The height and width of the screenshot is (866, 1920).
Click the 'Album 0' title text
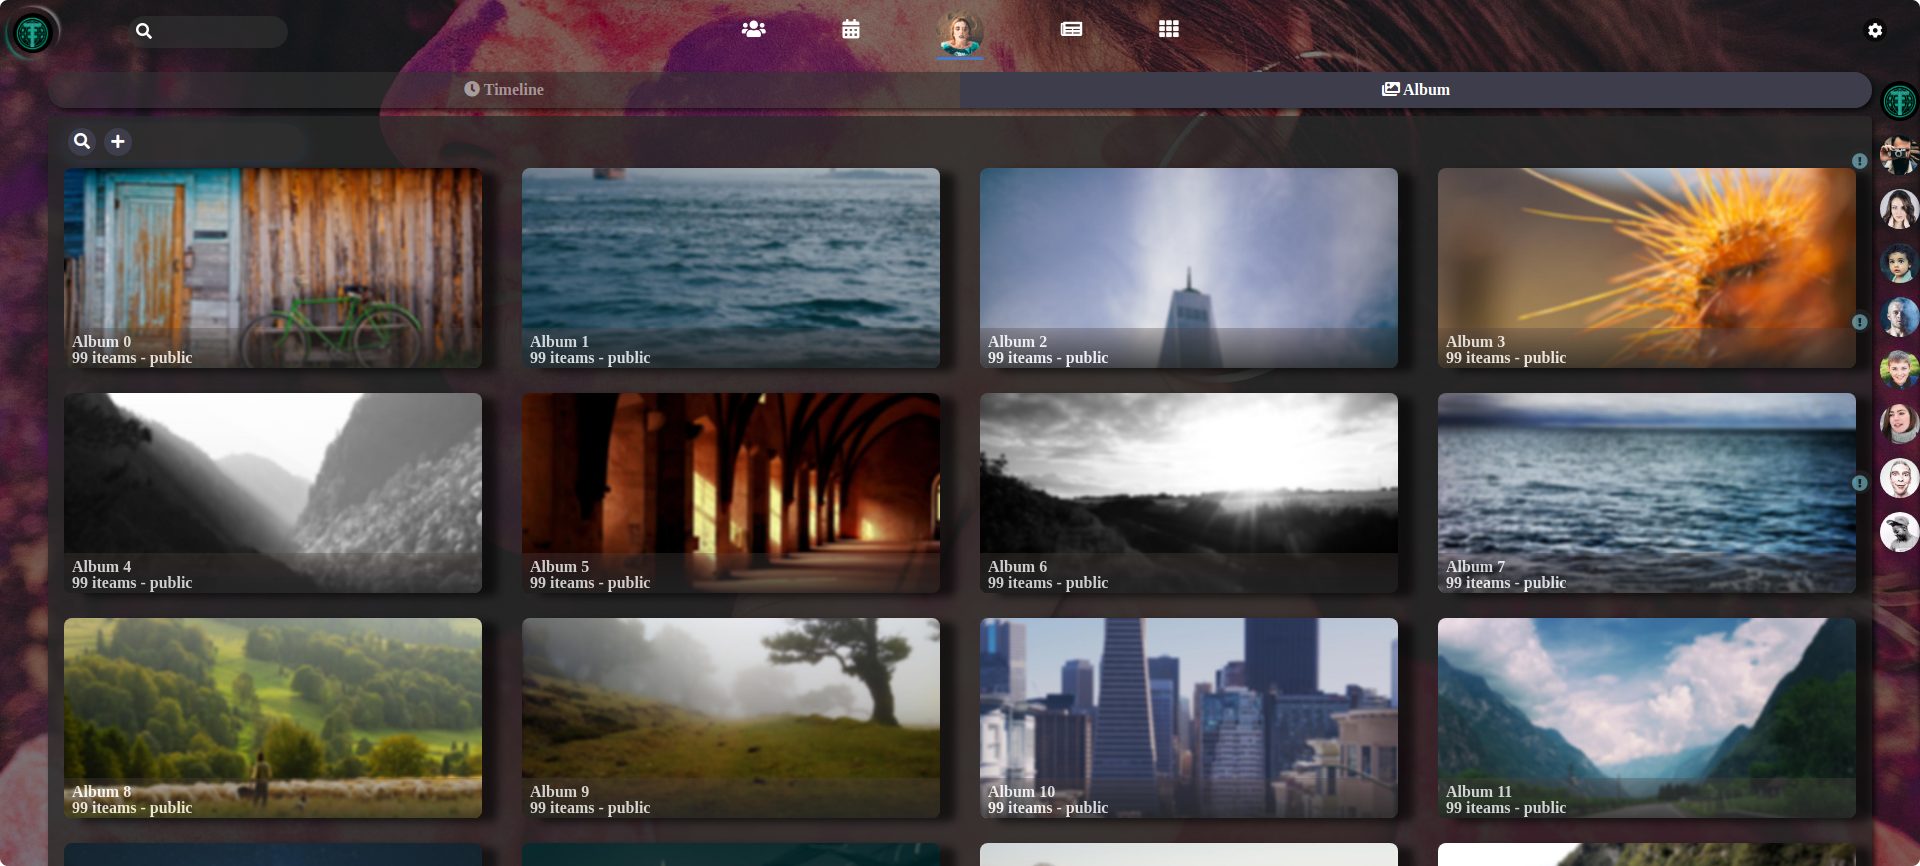101,341
